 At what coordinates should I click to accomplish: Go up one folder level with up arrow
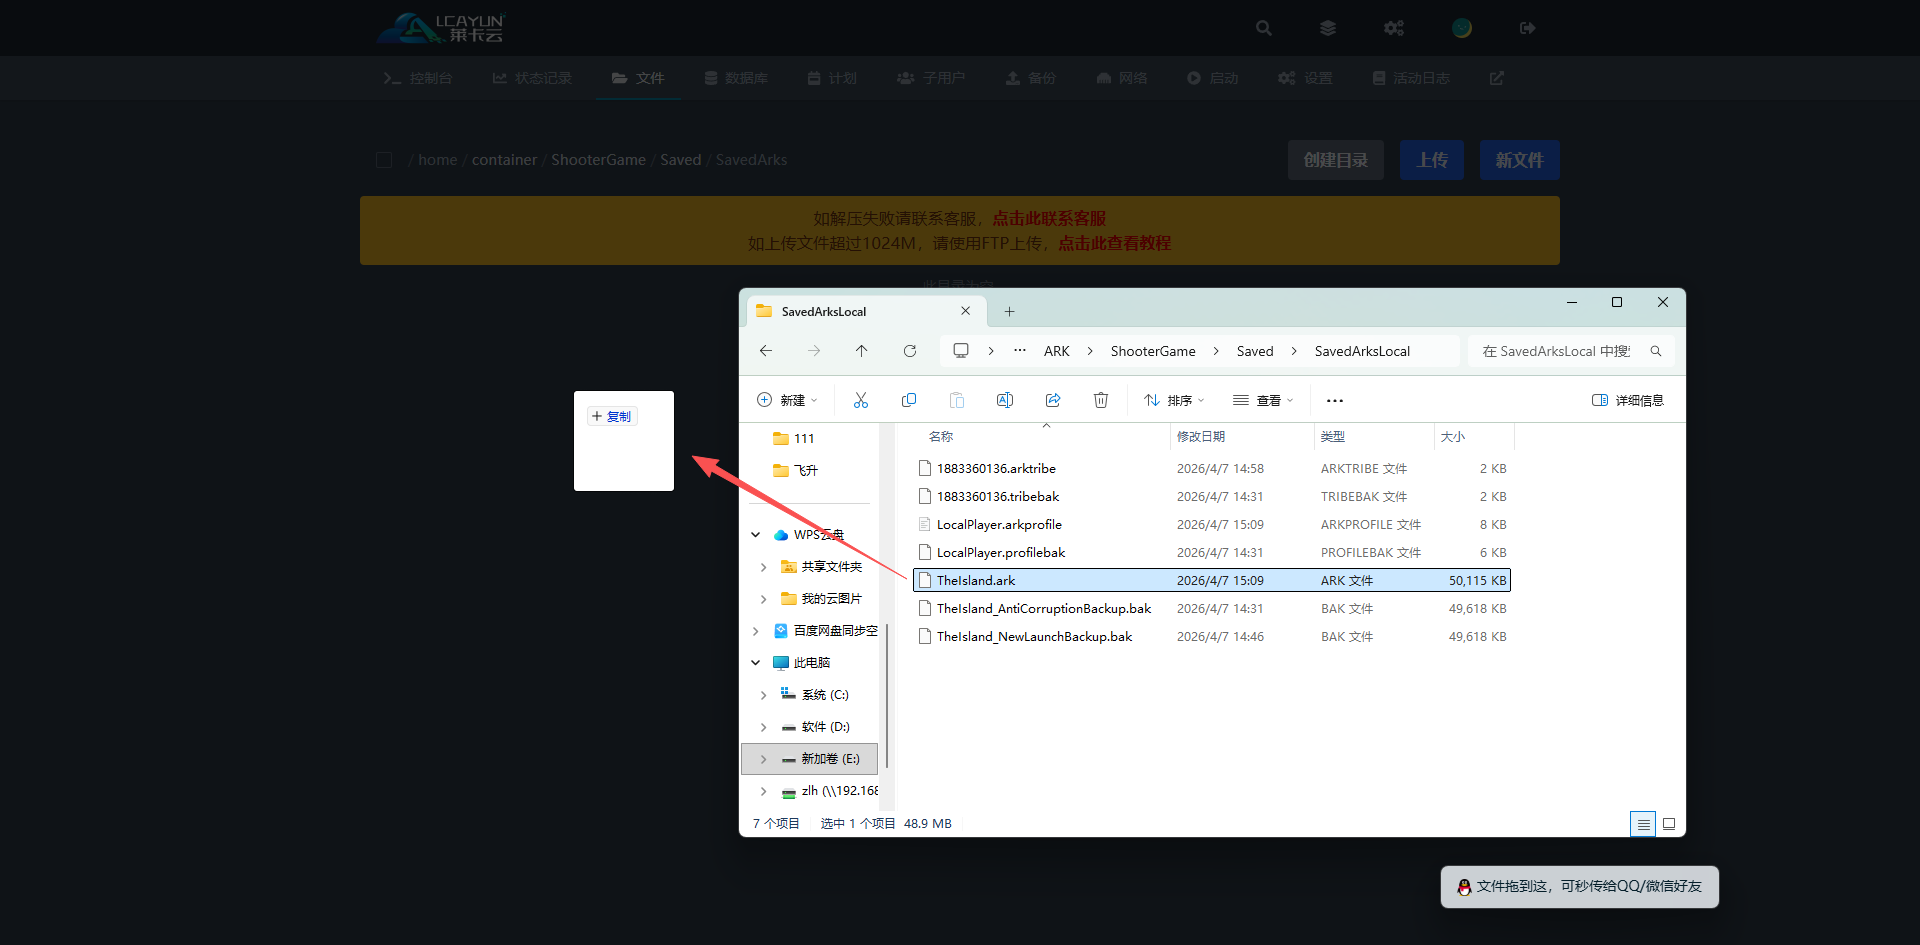861,351
